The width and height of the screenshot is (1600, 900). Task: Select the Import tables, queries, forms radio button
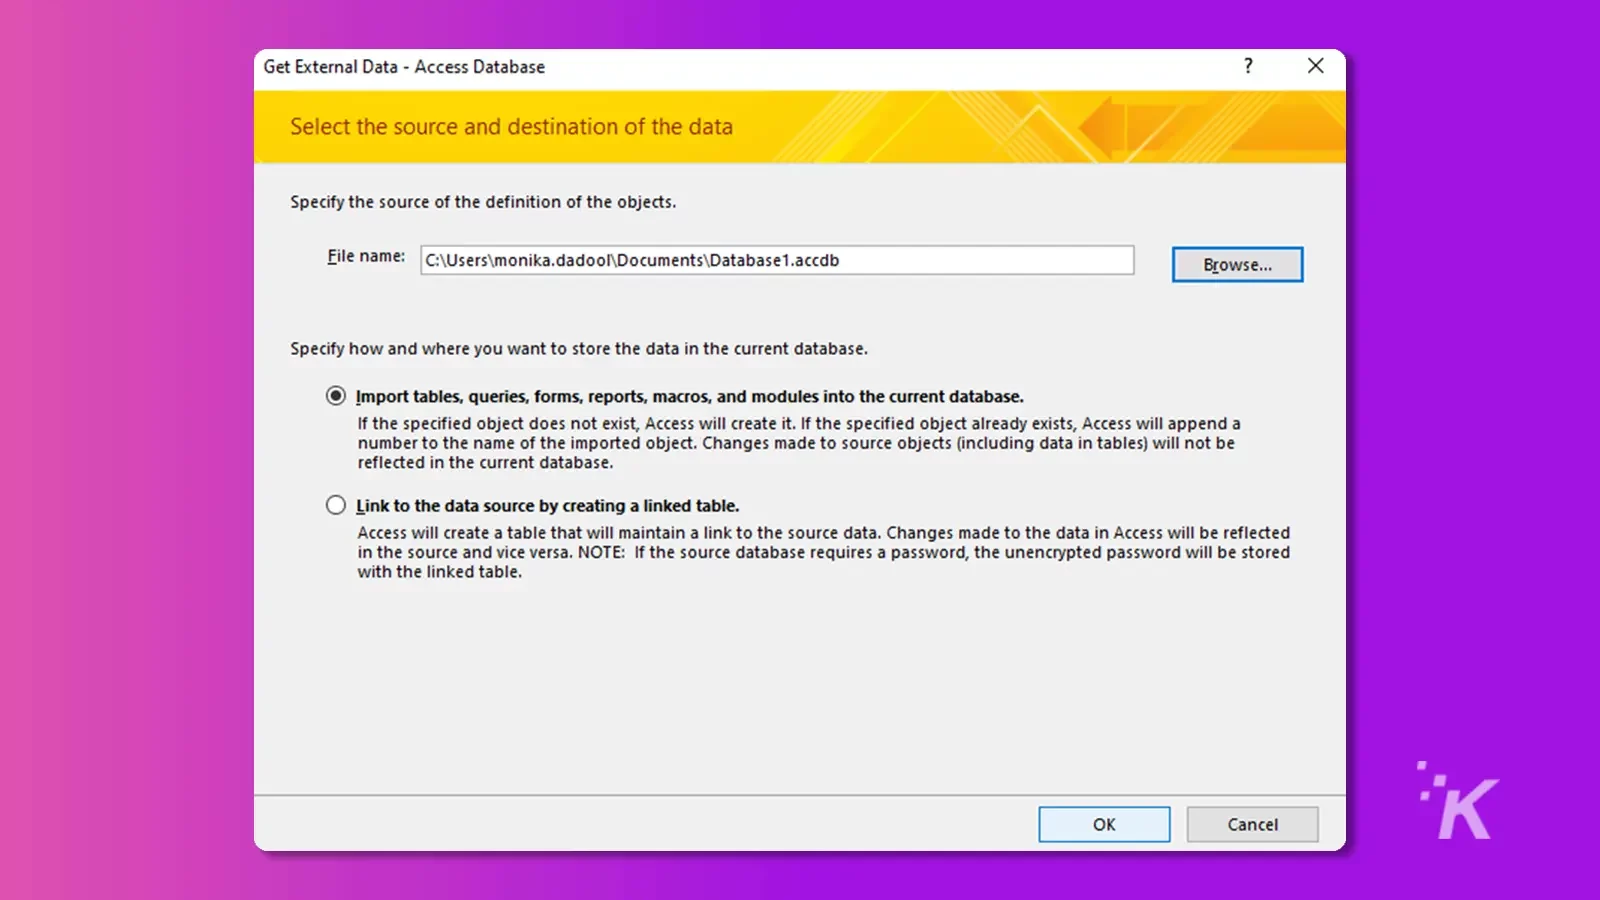tap(336, 396)
